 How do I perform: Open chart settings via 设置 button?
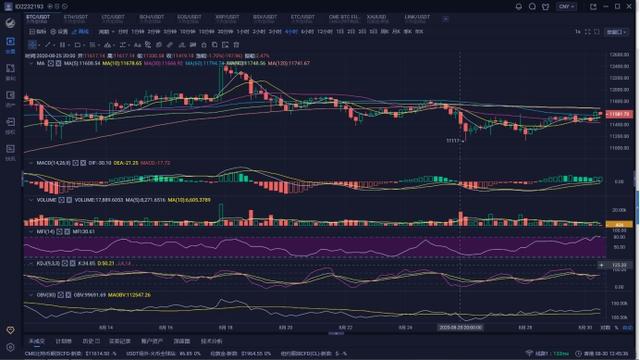tap(60, 31)
